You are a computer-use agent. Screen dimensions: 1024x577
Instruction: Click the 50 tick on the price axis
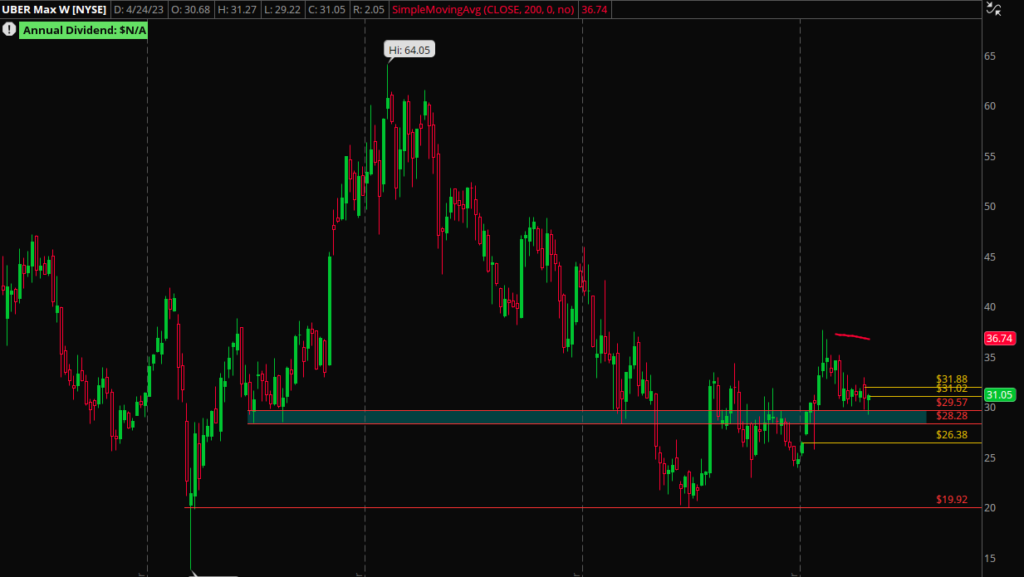tap(989, 207)
